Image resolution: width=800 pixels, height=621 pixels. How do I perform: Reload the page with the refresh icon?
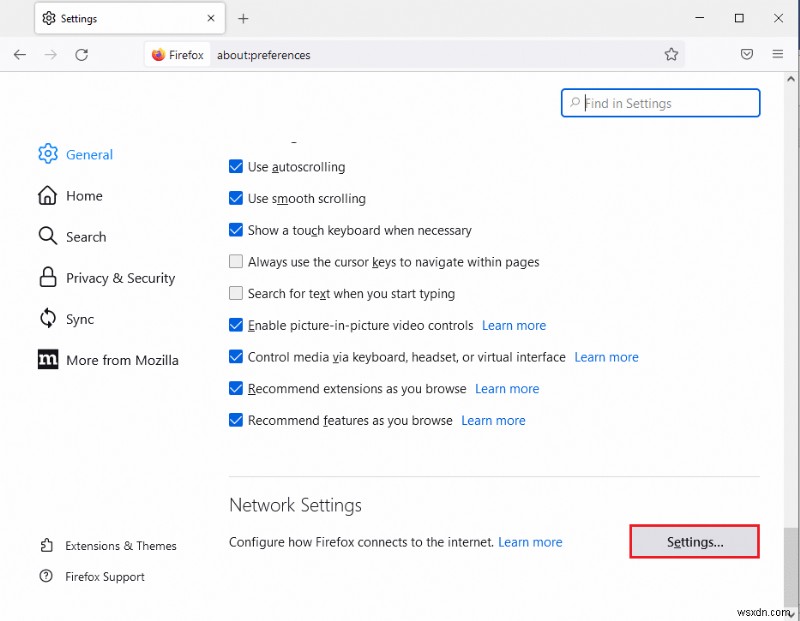click(83, 55)
